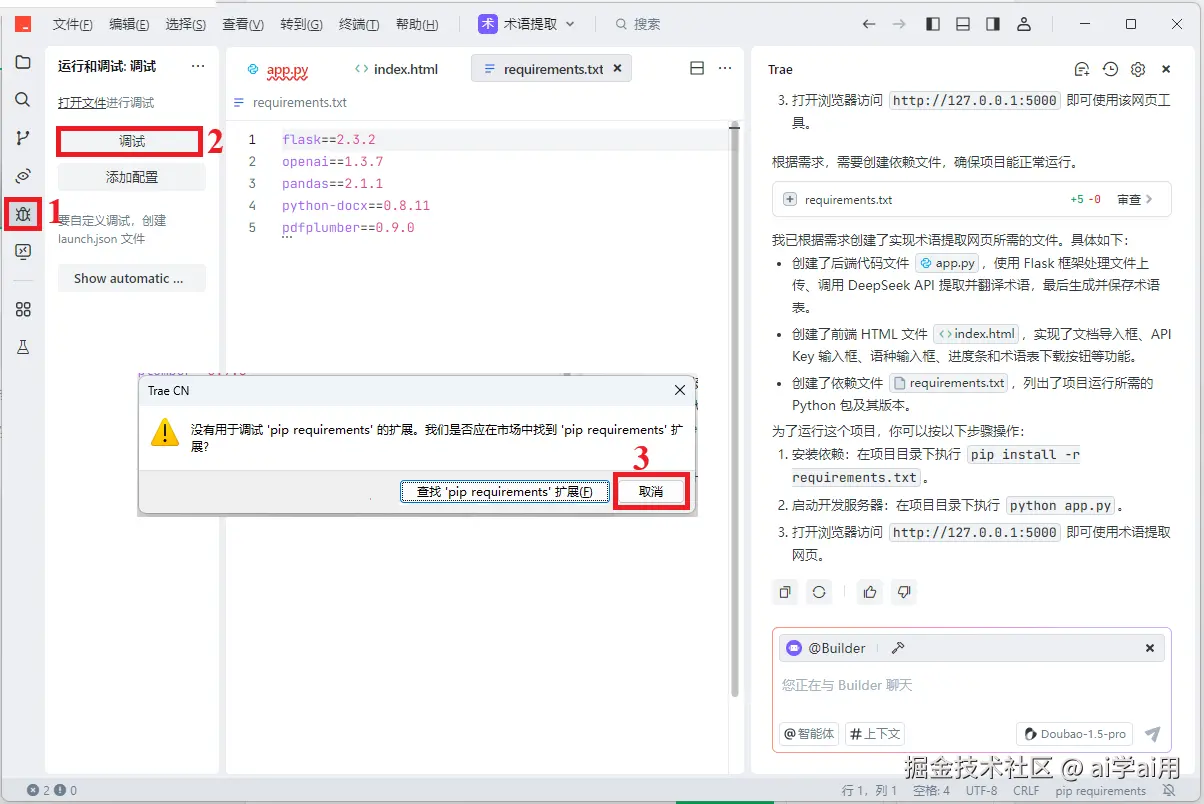This screenshot has height=804, width=1204.
Task: Click the UTF-8 encoding in status bar
Action: coord(981,791)
